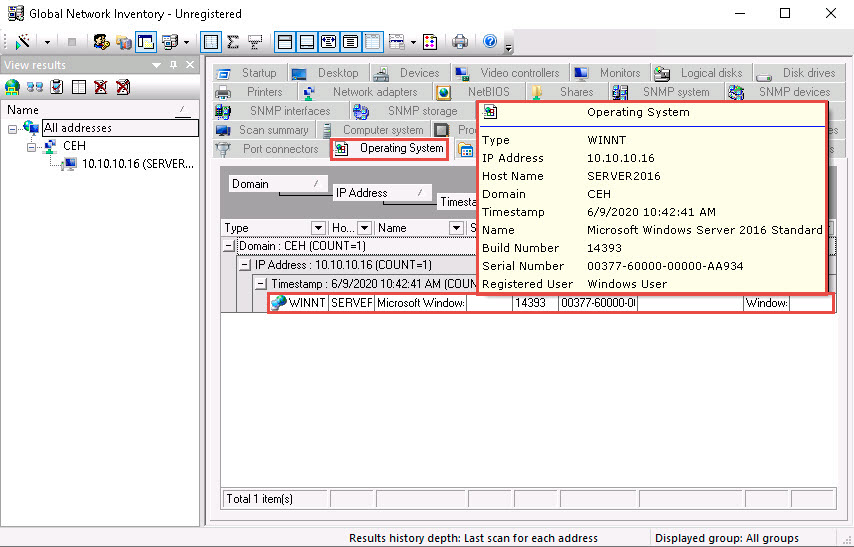854x547 pixels.
Task: Select the All addresses tree item
Action: (120, 128)
